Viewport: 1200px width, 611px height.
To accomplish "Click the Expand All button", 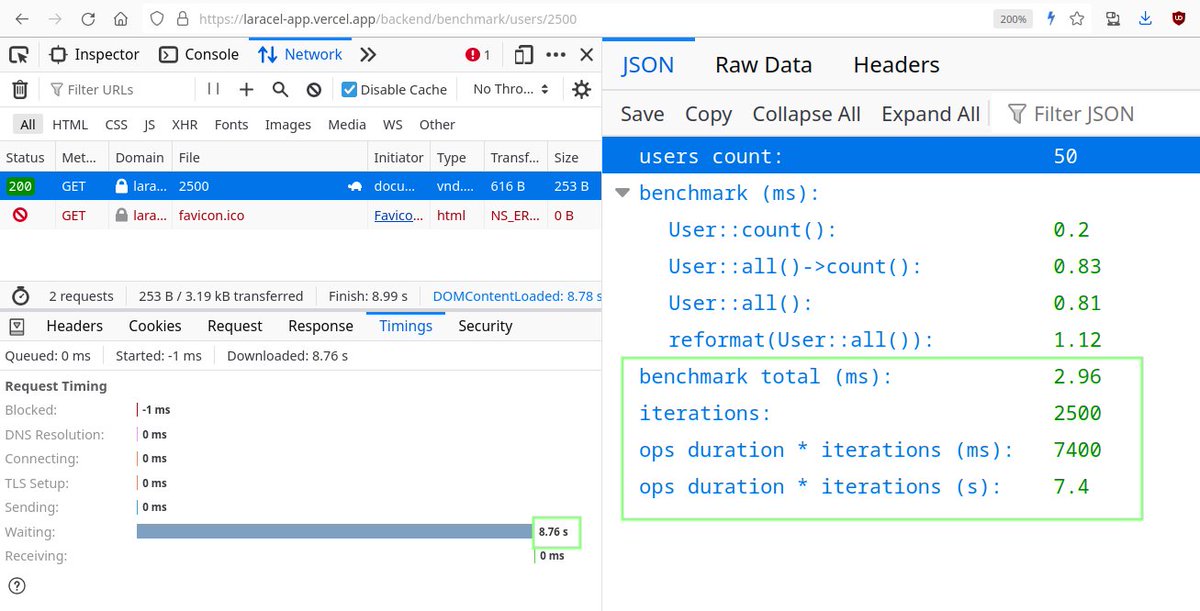I will pos(930,114).
